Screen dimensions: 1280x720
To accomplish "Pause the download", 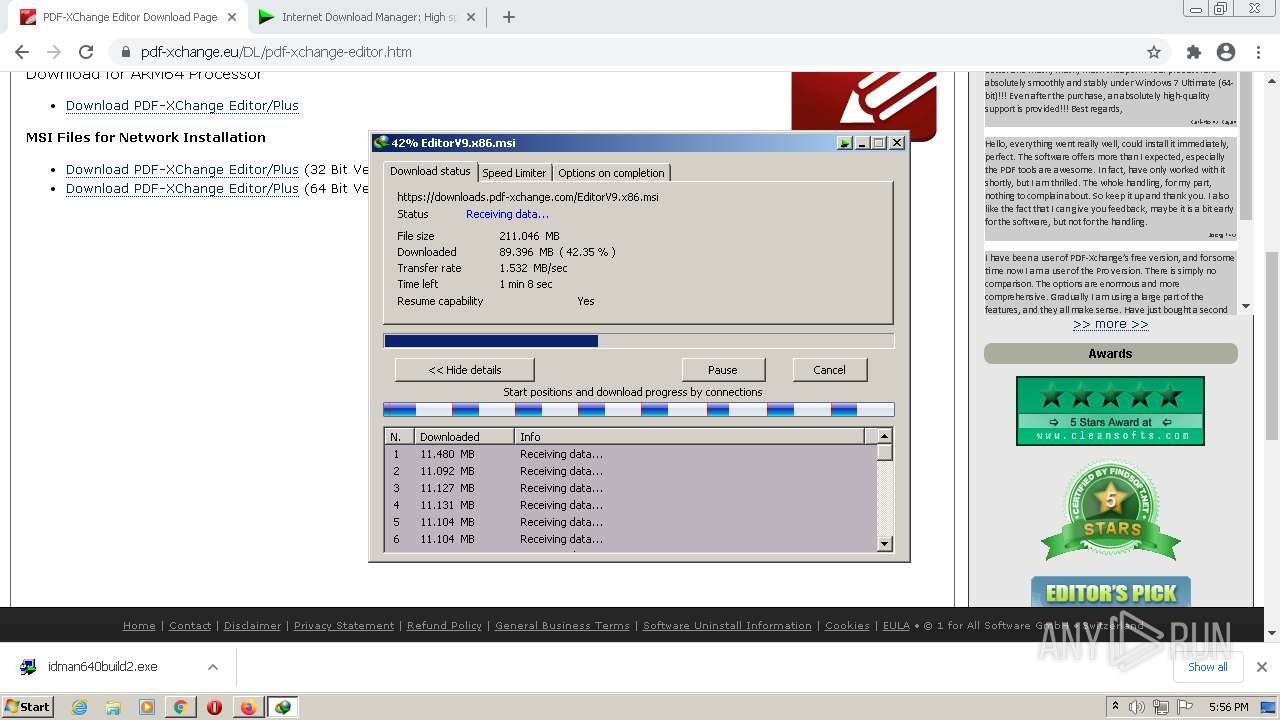I will pos(723,370).
